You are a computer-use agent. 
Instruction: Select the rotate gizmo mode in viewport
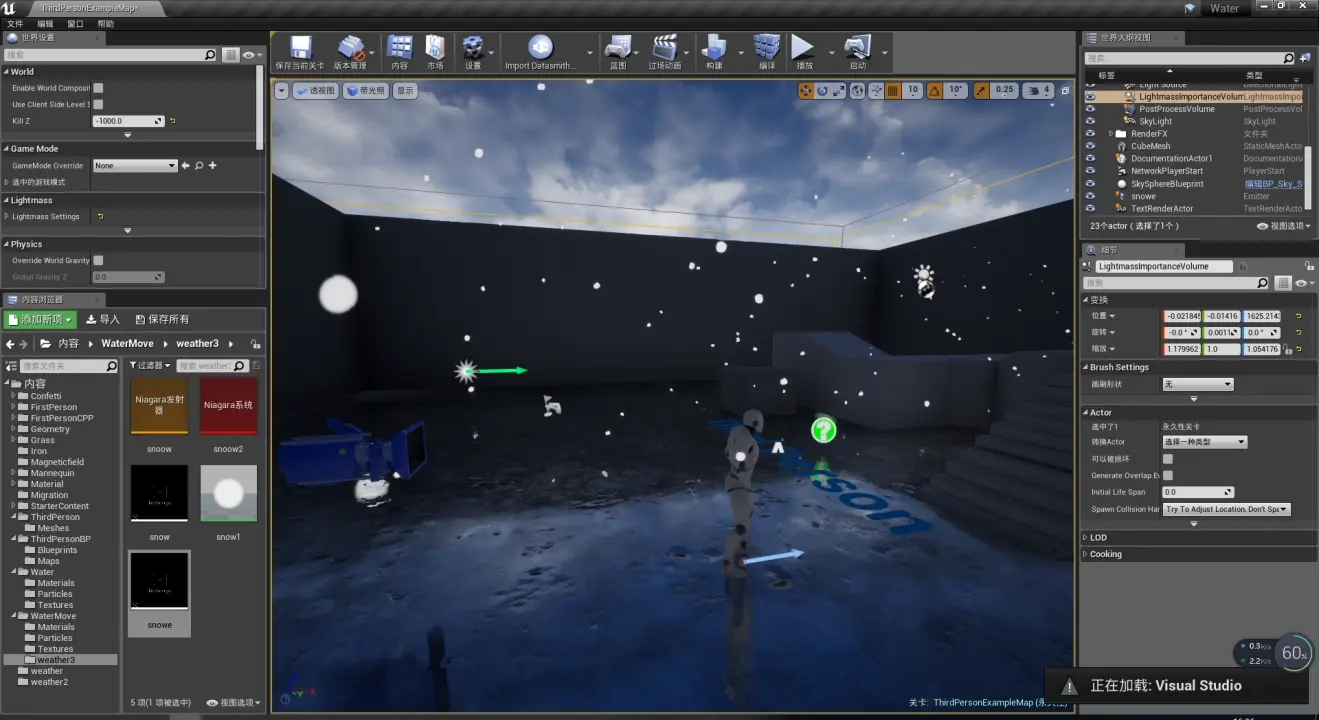(822, 90)
